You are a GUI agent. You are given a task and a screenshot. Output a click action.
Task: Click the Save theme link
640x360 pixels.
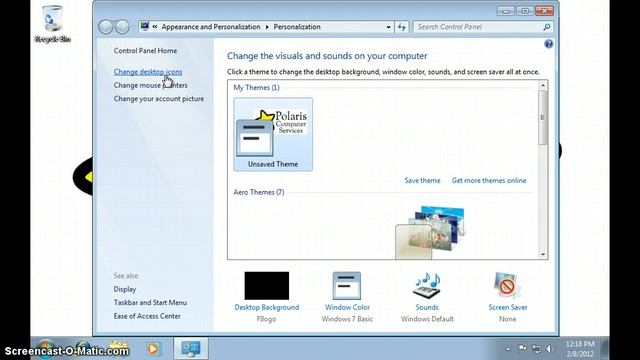[x=422, y=180]
